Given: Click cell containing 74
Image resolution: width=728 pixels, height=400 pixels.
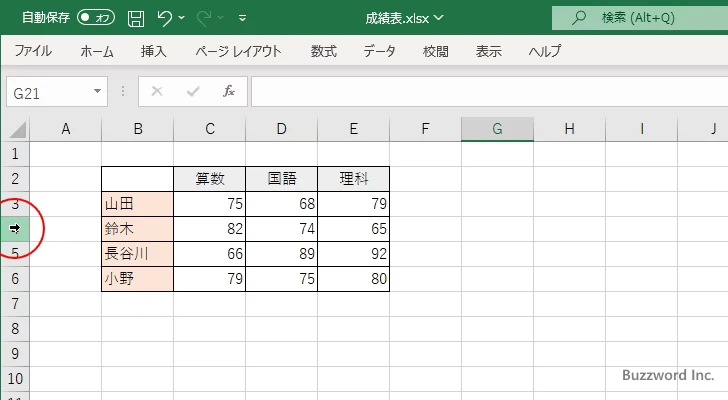Looking at the screenshot, I should (281, 229).
